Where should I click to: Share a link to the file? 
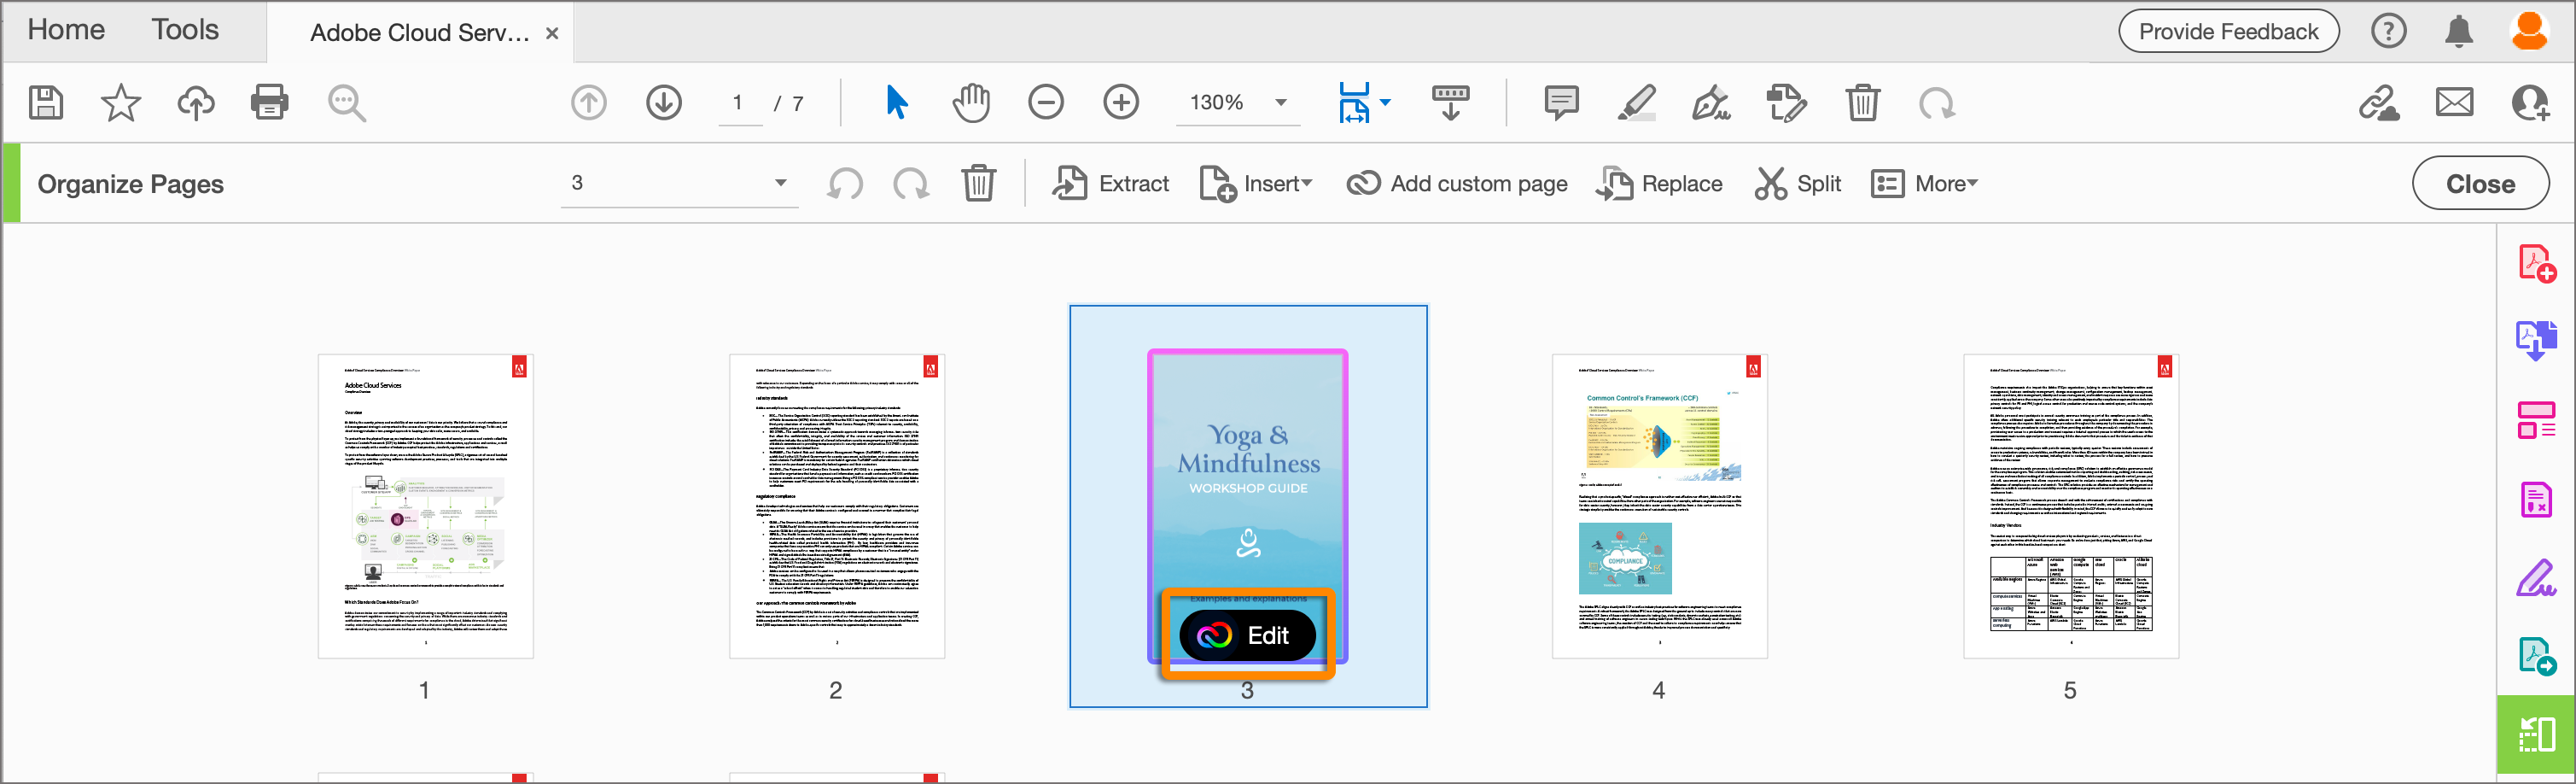click(x=2379, y=102)
